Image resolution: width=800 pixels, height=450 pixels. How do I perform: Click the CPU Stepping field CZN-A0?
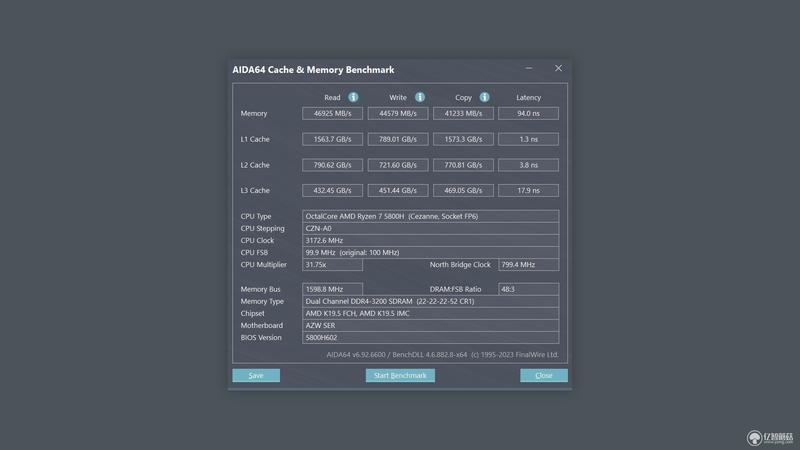click(x=431, y=229)
